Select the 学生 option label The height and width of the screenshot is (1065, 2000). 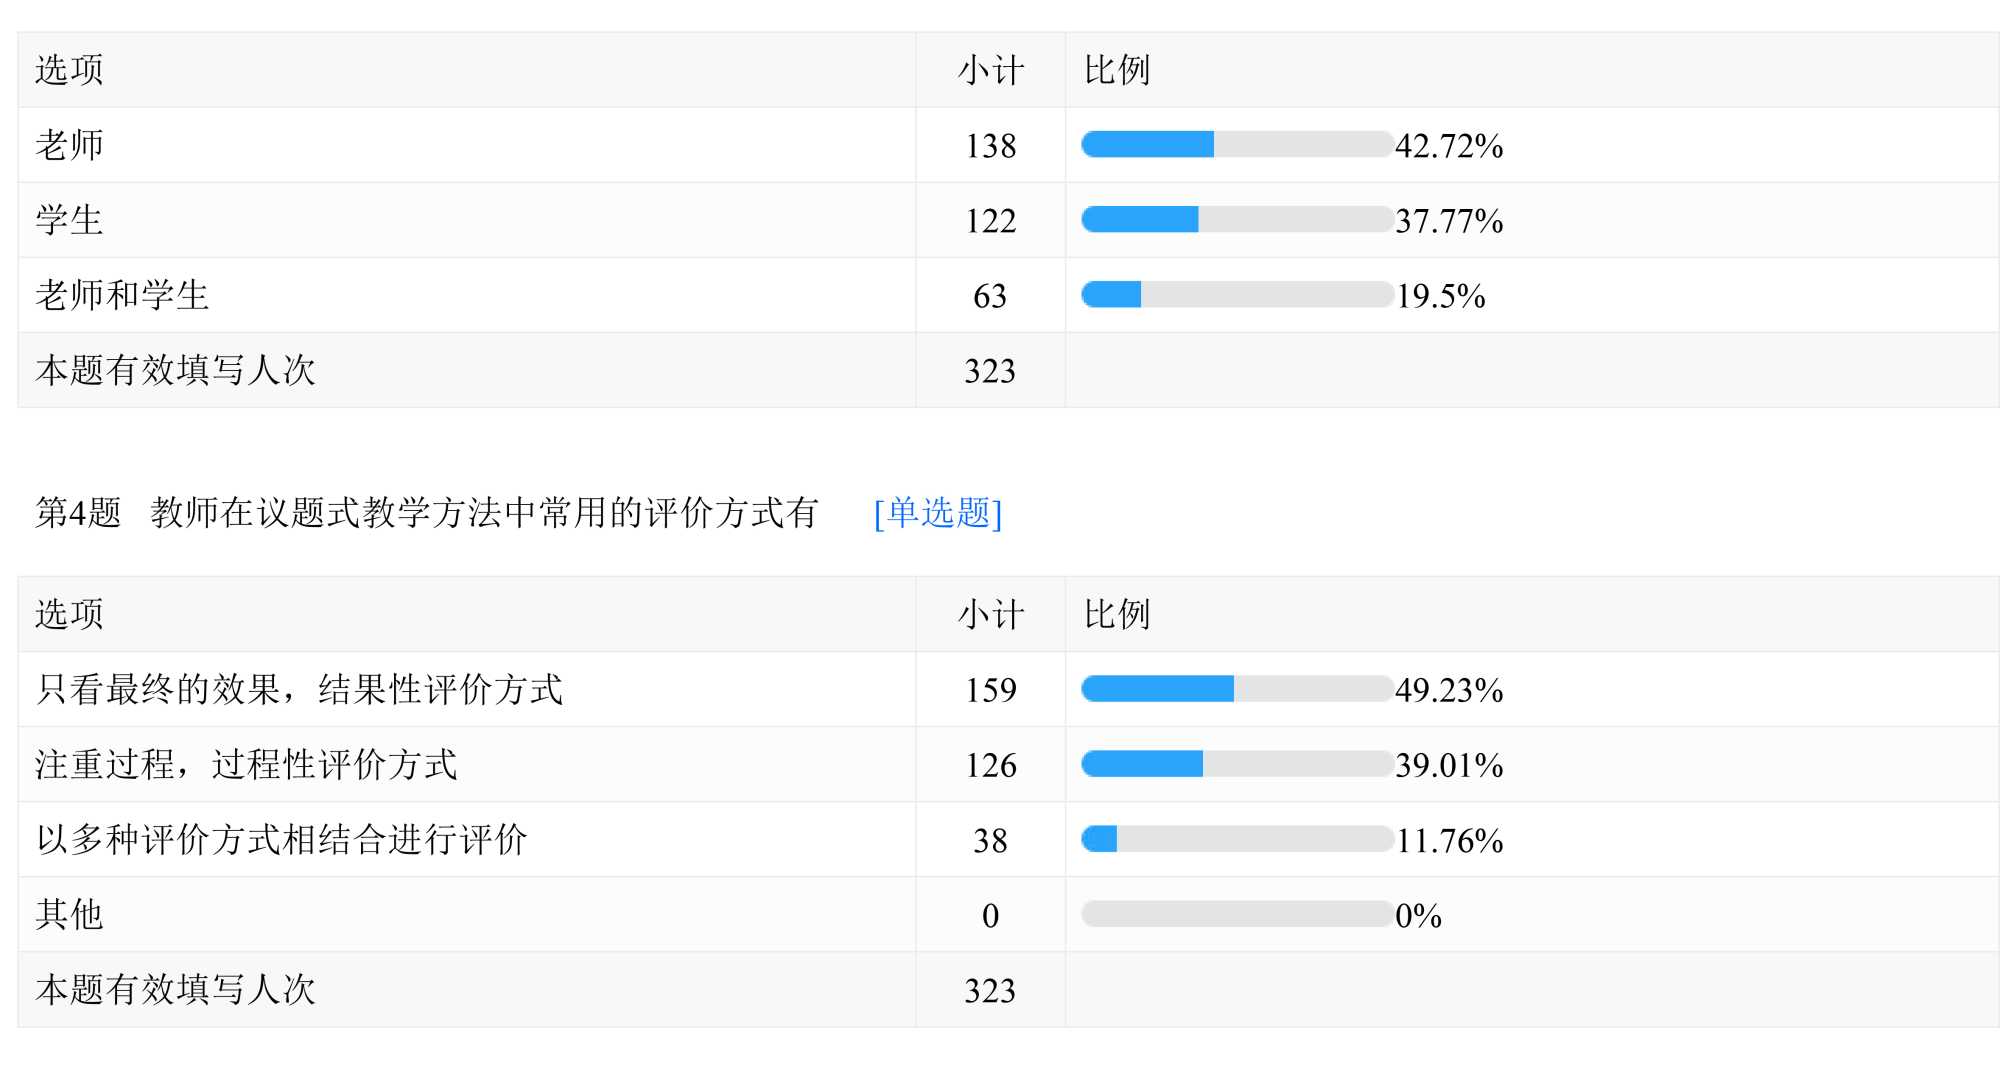70,220
